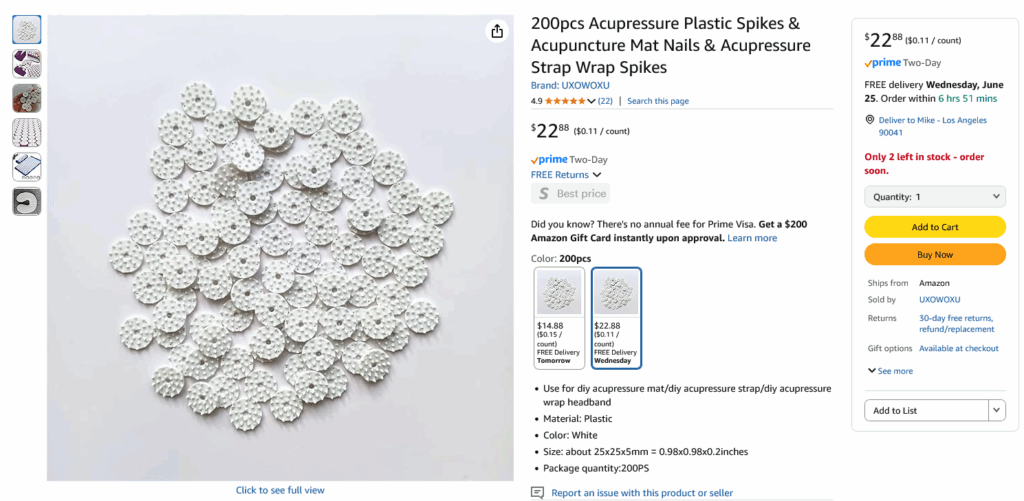
Task: Open the Add to List dropdown arrow
Action: (x=996, y=410)
